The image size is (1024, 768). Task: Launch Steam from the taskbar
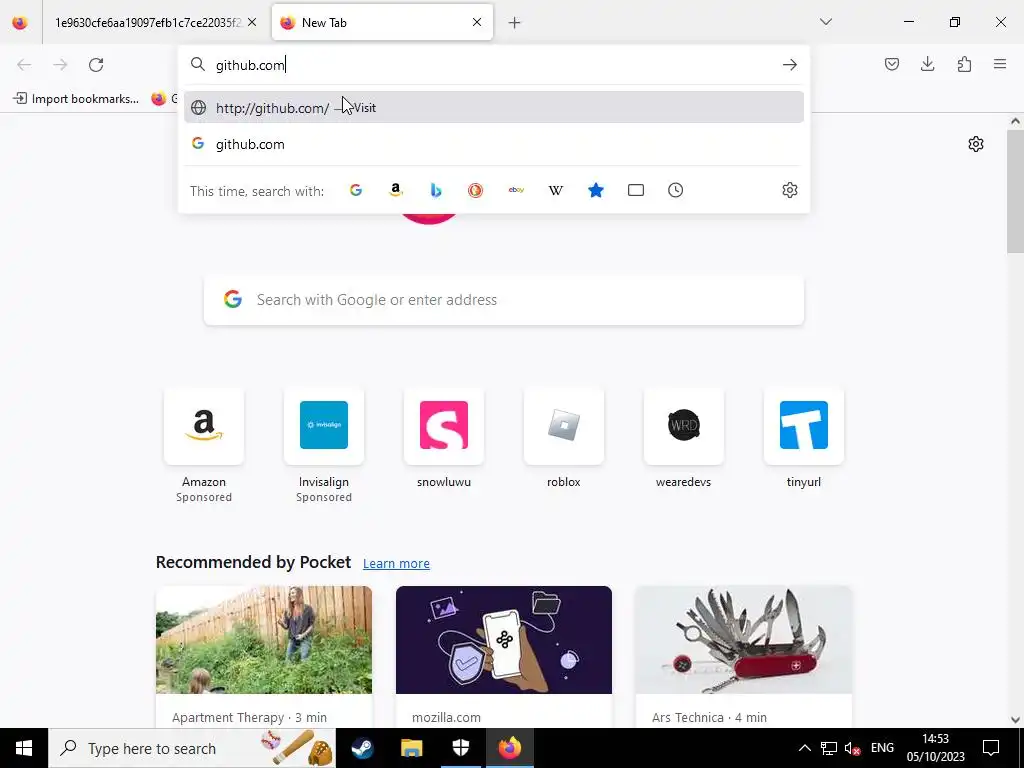pos(362,748)
